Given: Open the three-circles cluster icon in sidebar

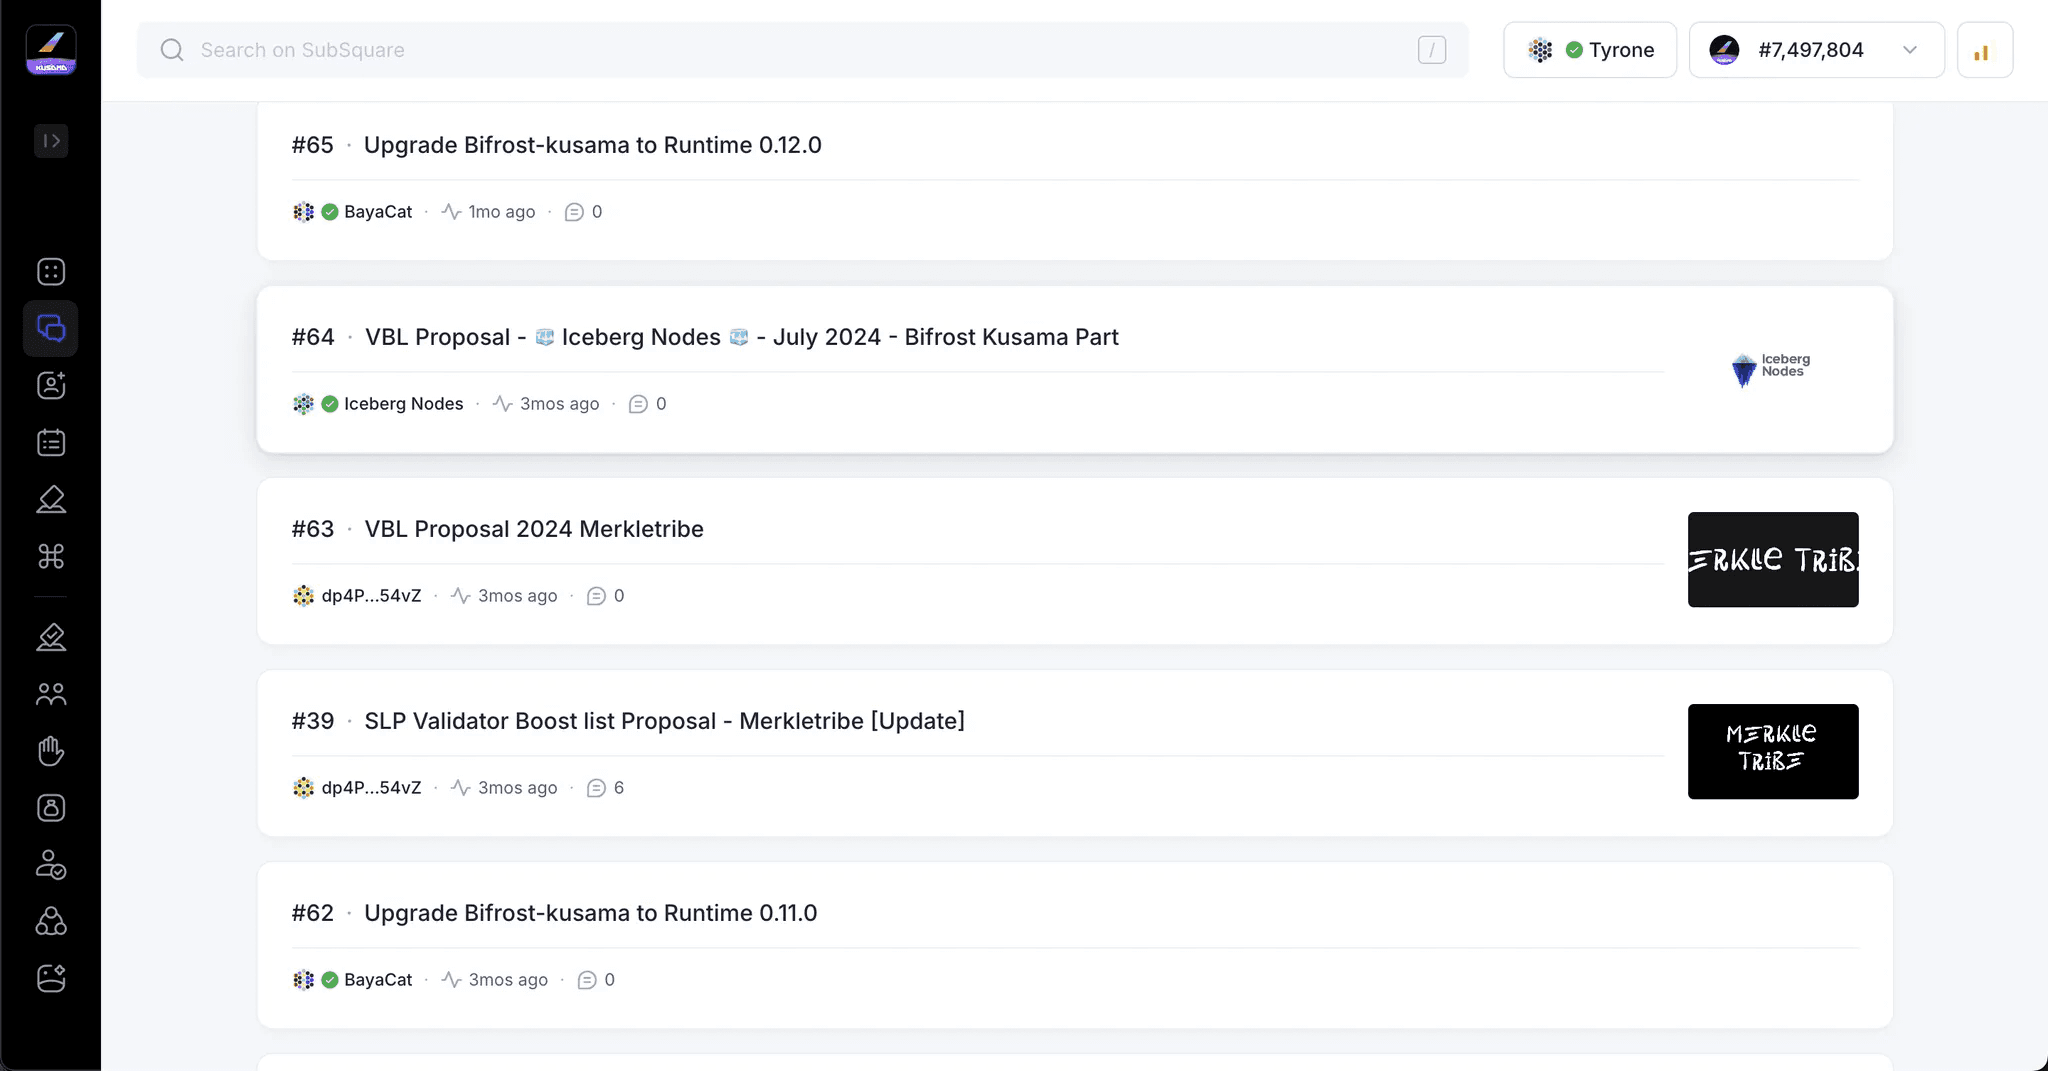Looking at the screenshot, I should 51,921.
